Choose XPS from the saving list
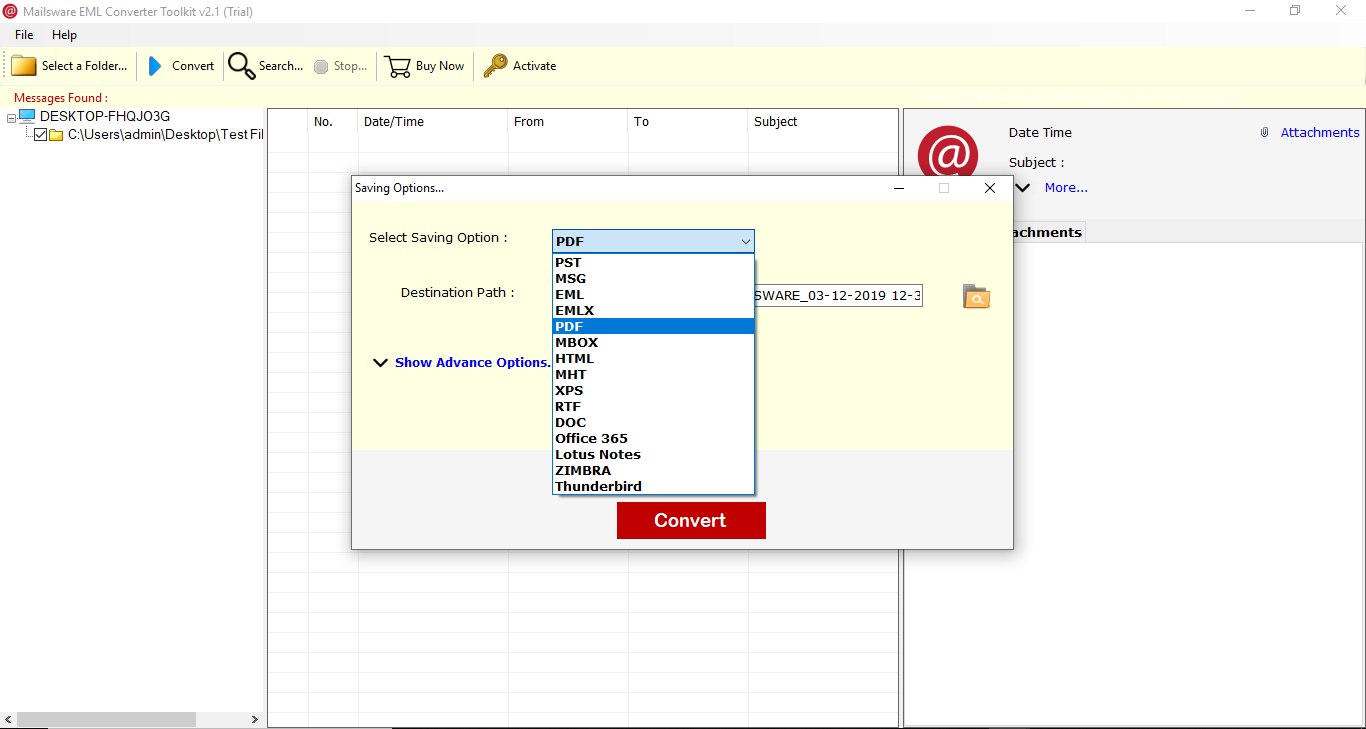 pos(653,391)
